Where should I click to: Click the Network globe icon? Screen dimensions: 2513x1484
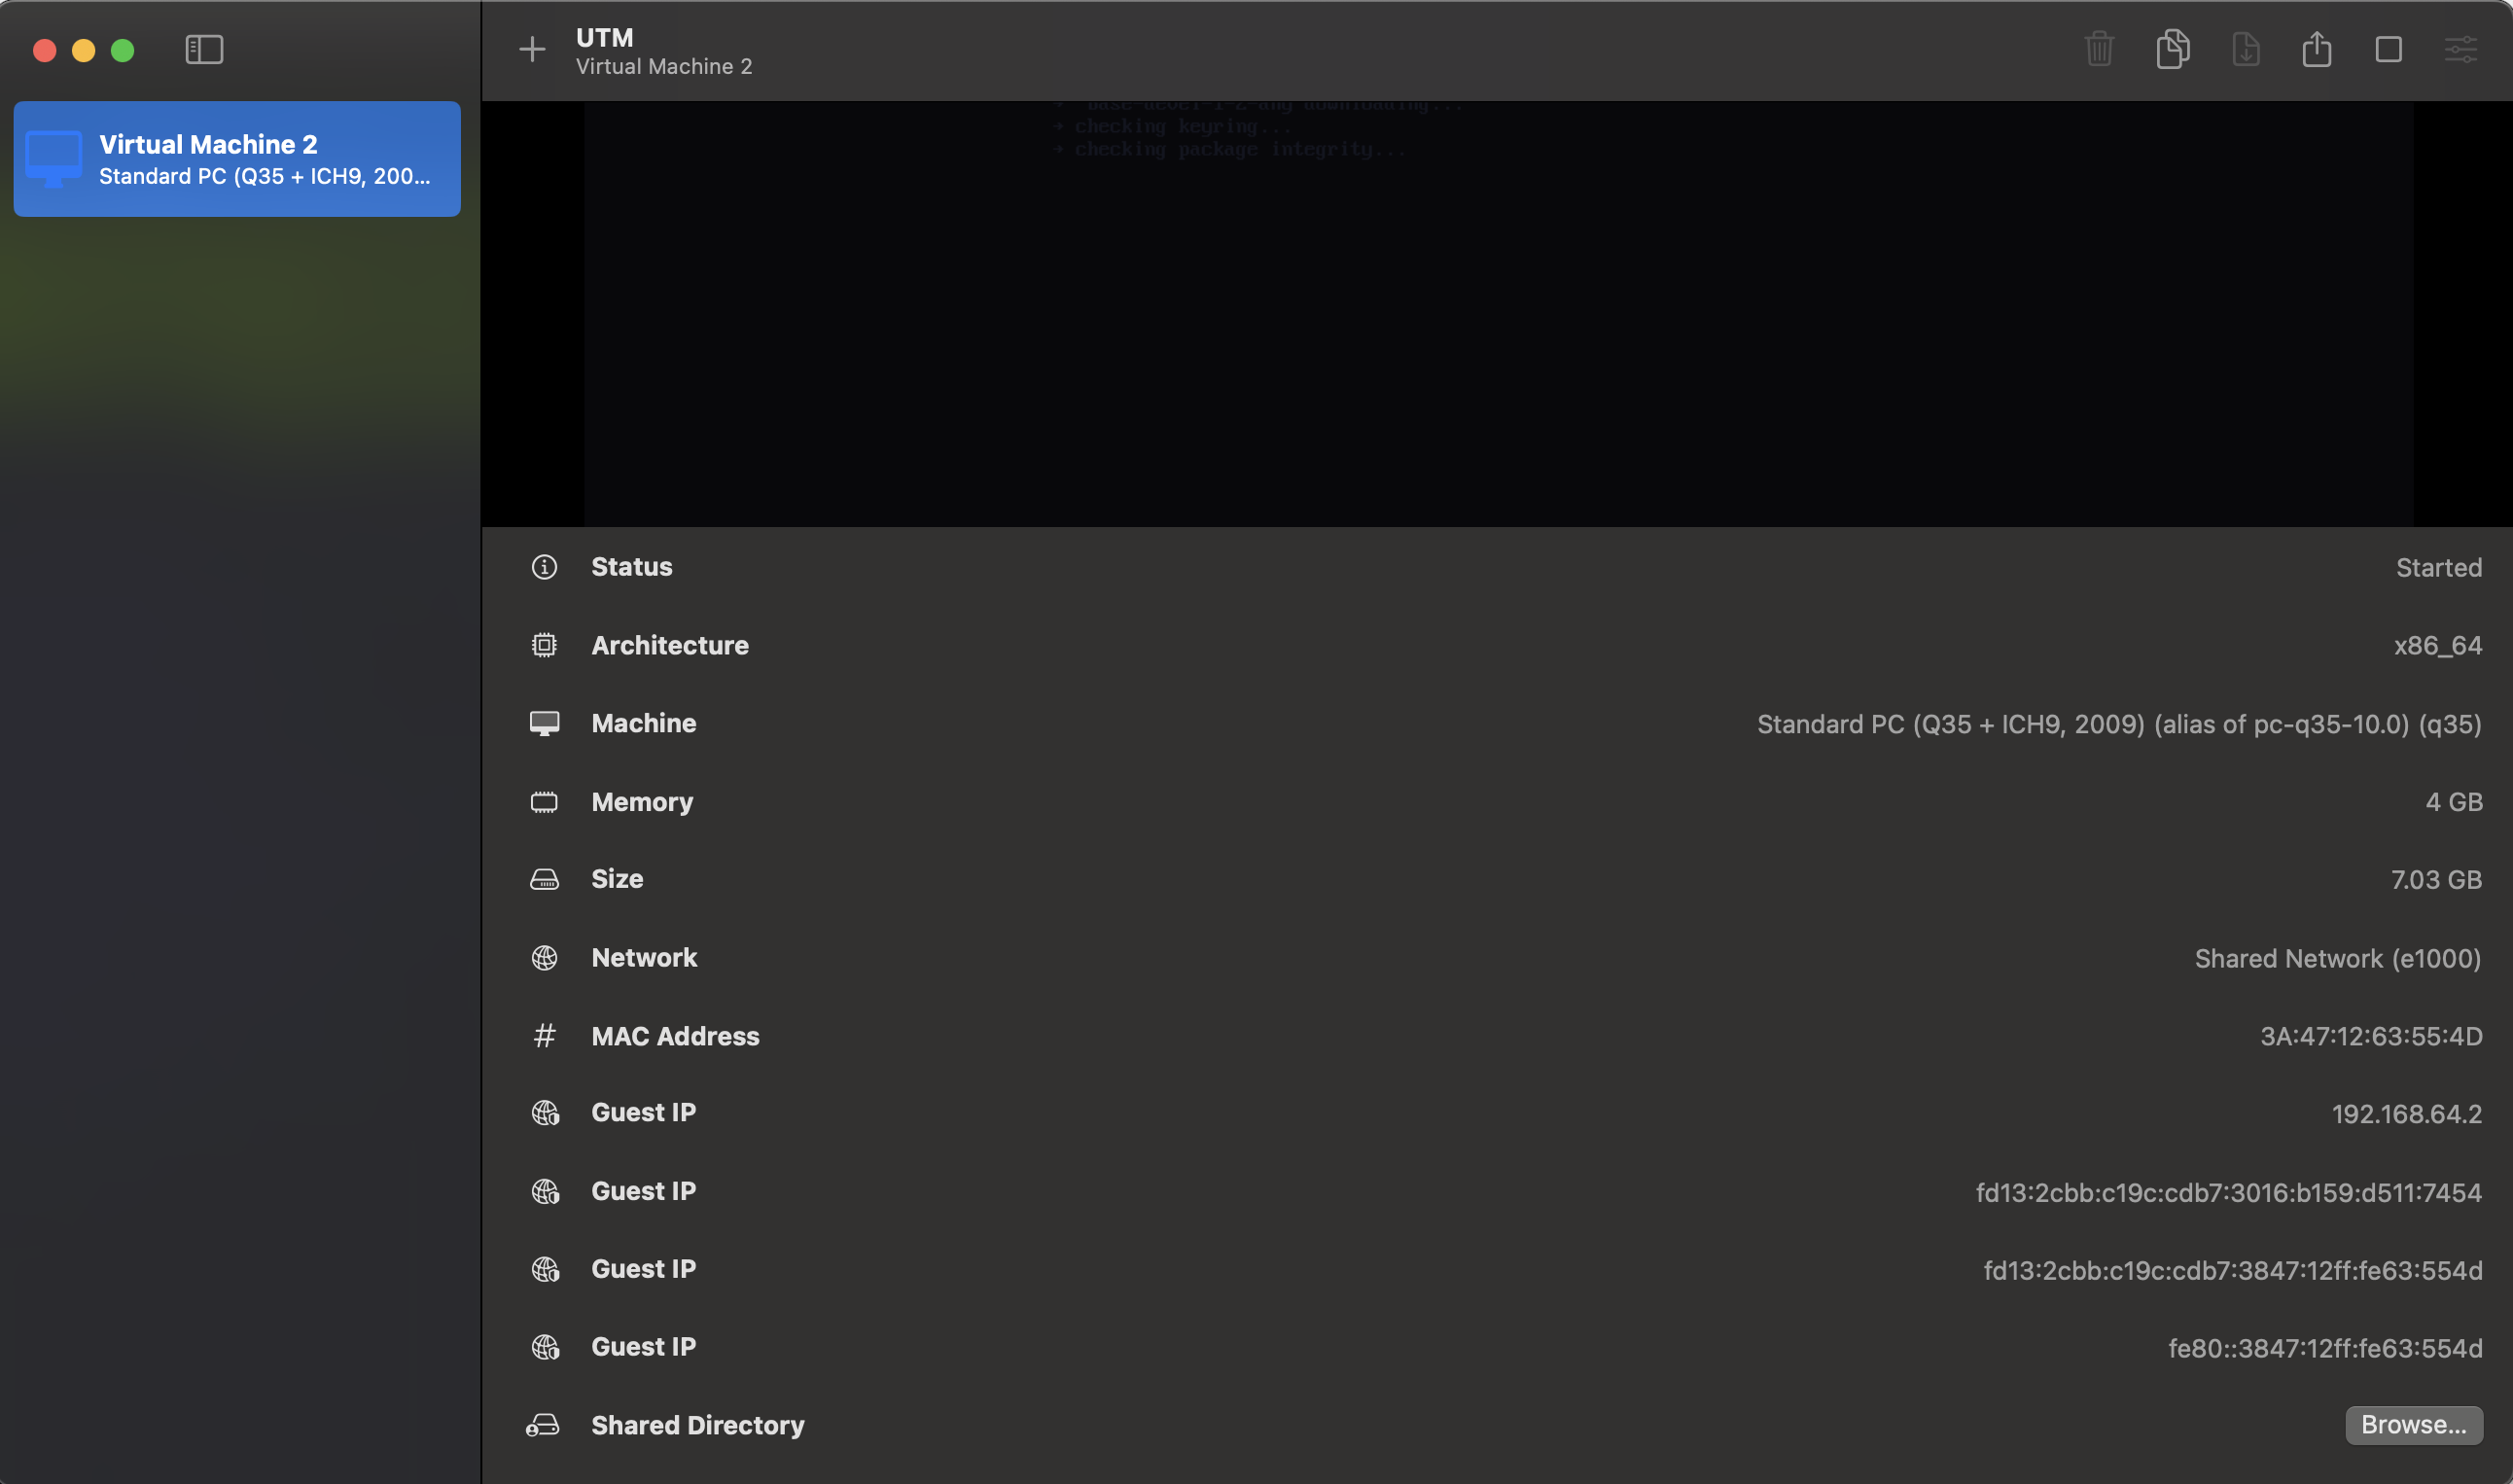tap(544, 958)
